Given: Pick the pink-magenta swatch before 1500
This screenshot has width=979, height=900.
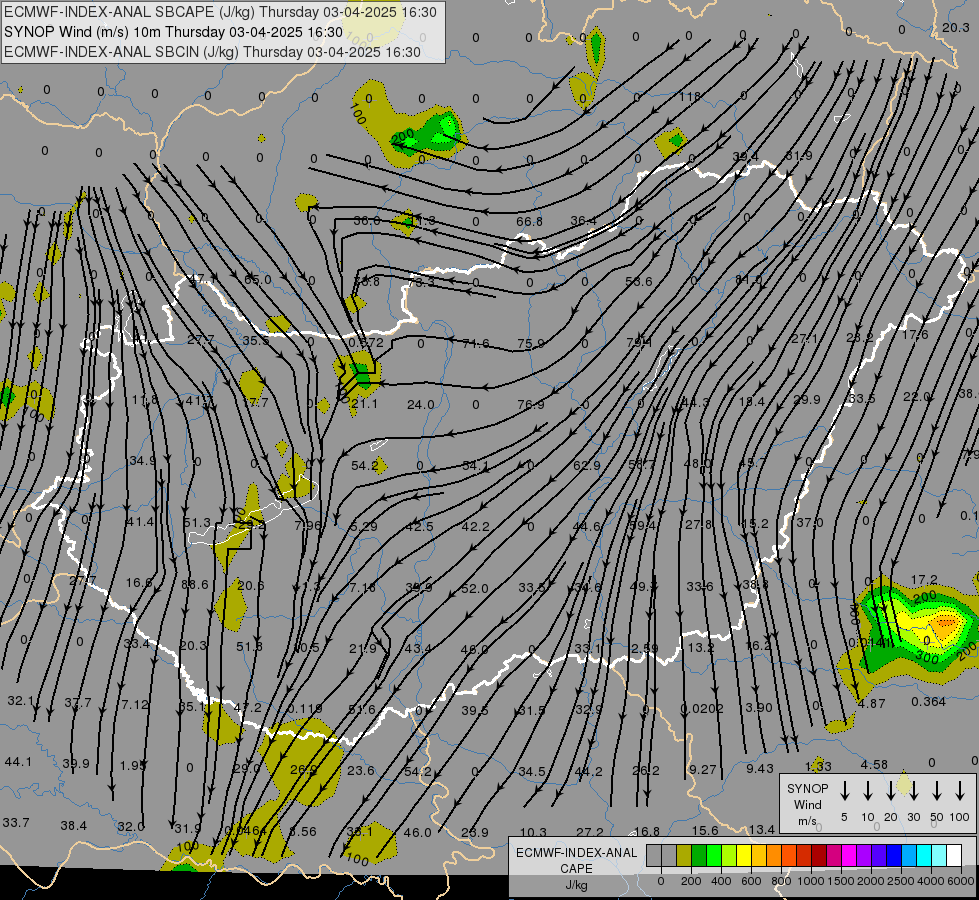Looking at the screenshot, I should pos(834,856).
